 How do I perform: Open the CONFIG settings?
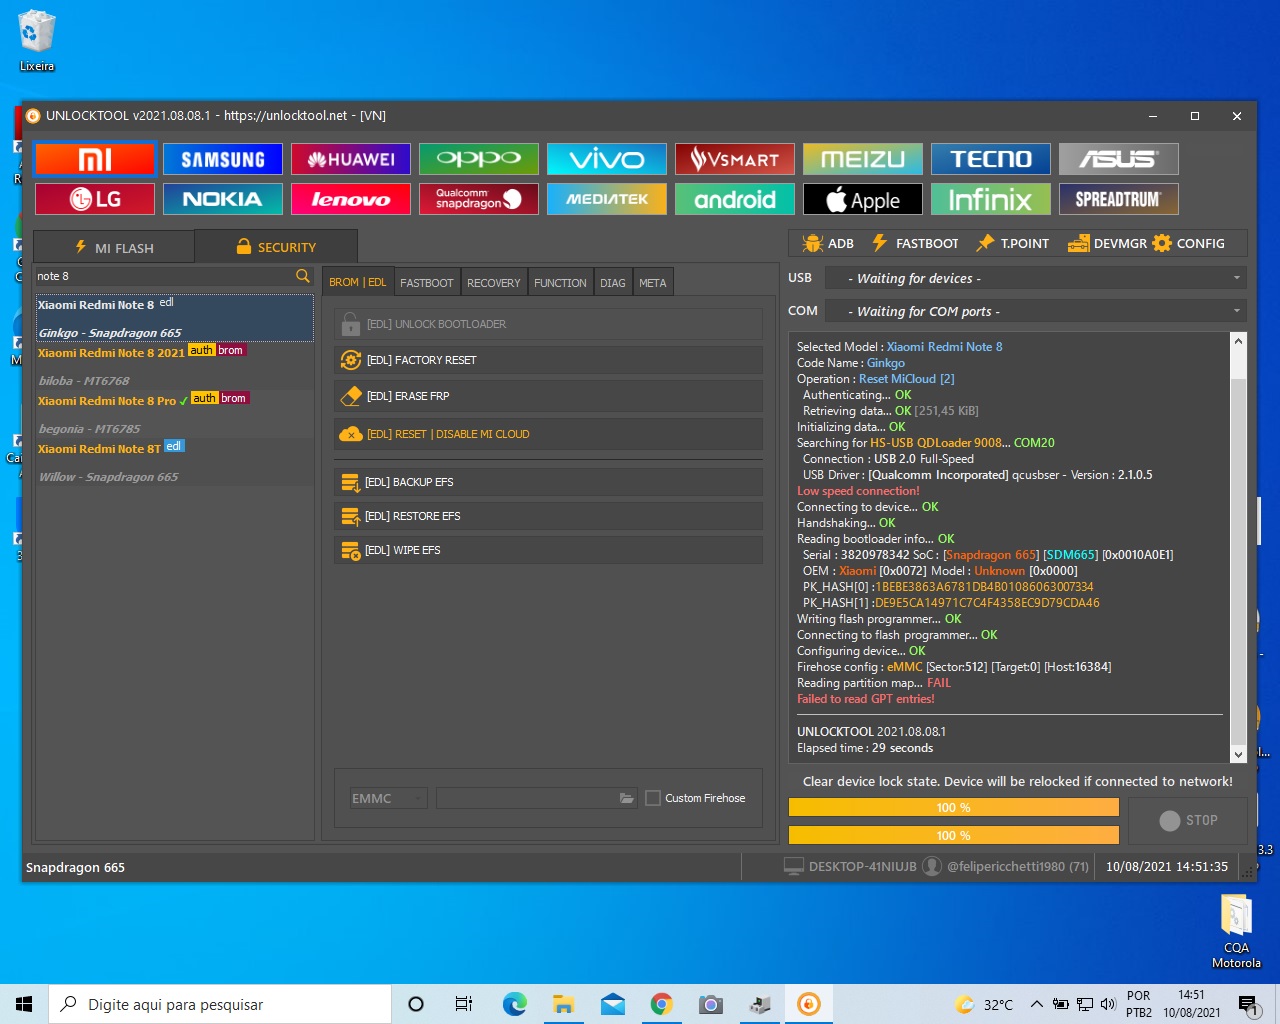click(1189, 243)
